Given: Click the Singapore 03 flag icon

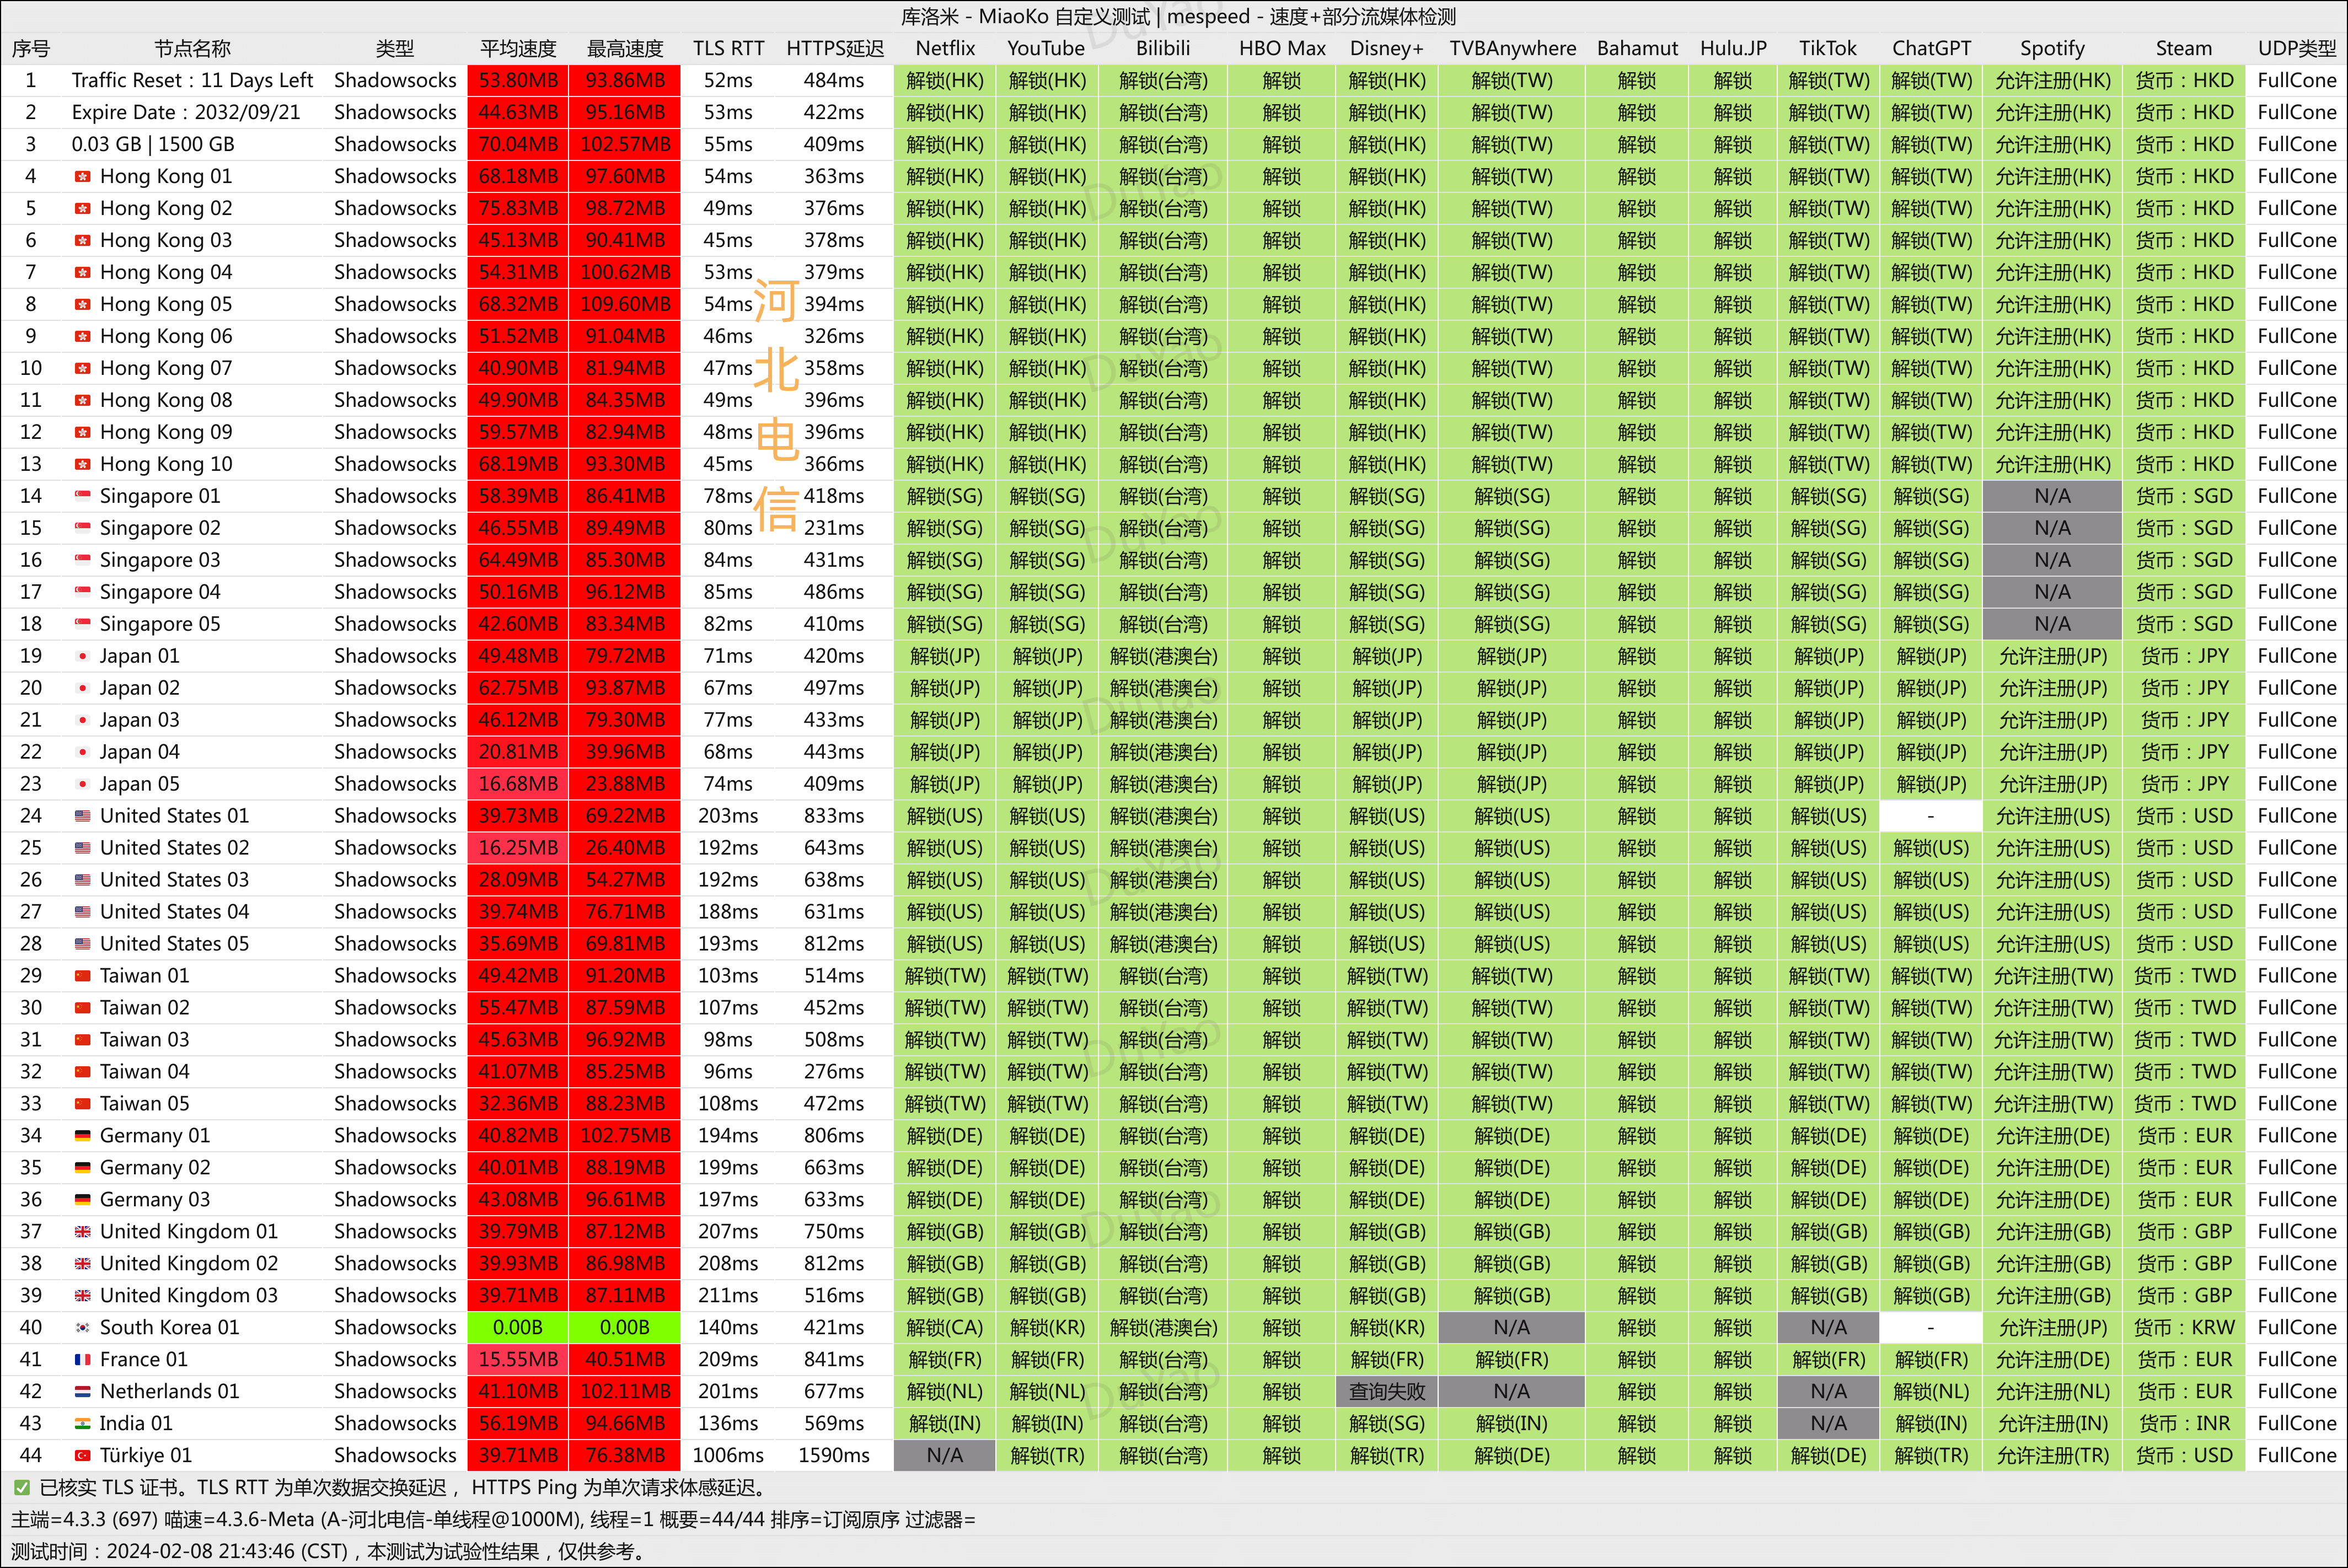Looking at the screenshot, I should (83, 560).
